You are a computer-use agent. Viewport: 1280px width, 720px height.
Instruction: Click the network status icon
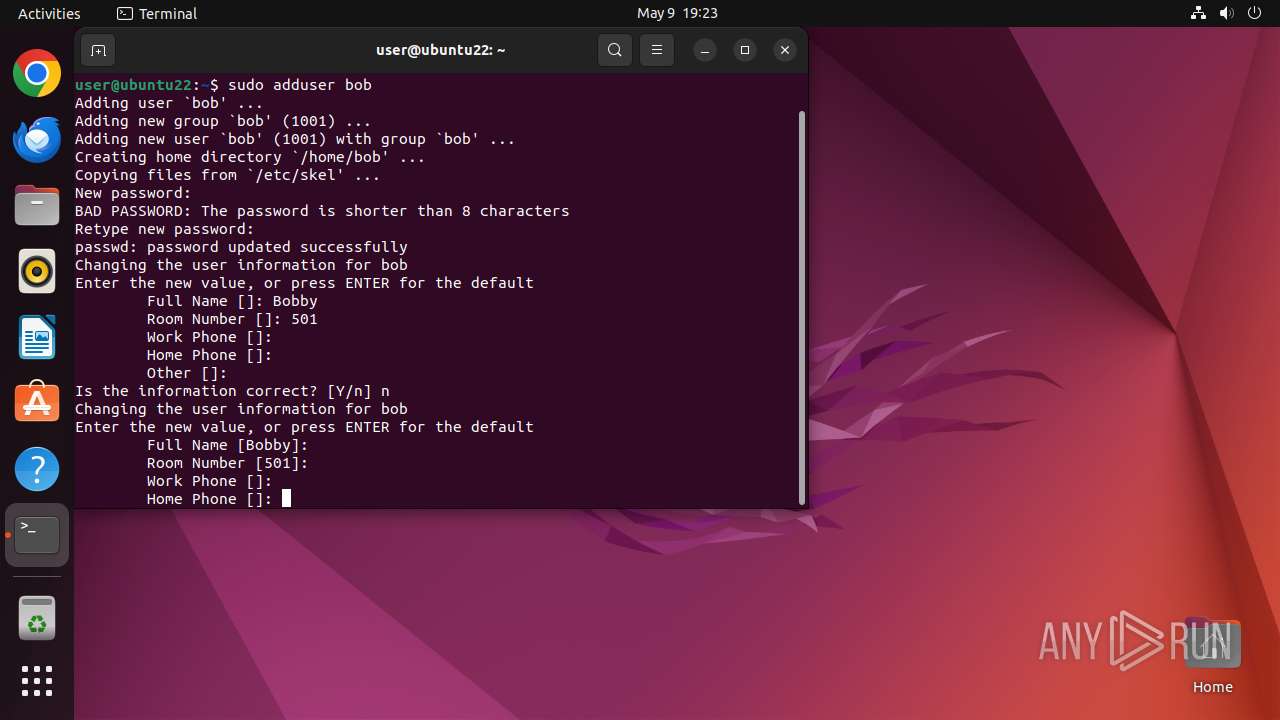(x=1199, y=13)
